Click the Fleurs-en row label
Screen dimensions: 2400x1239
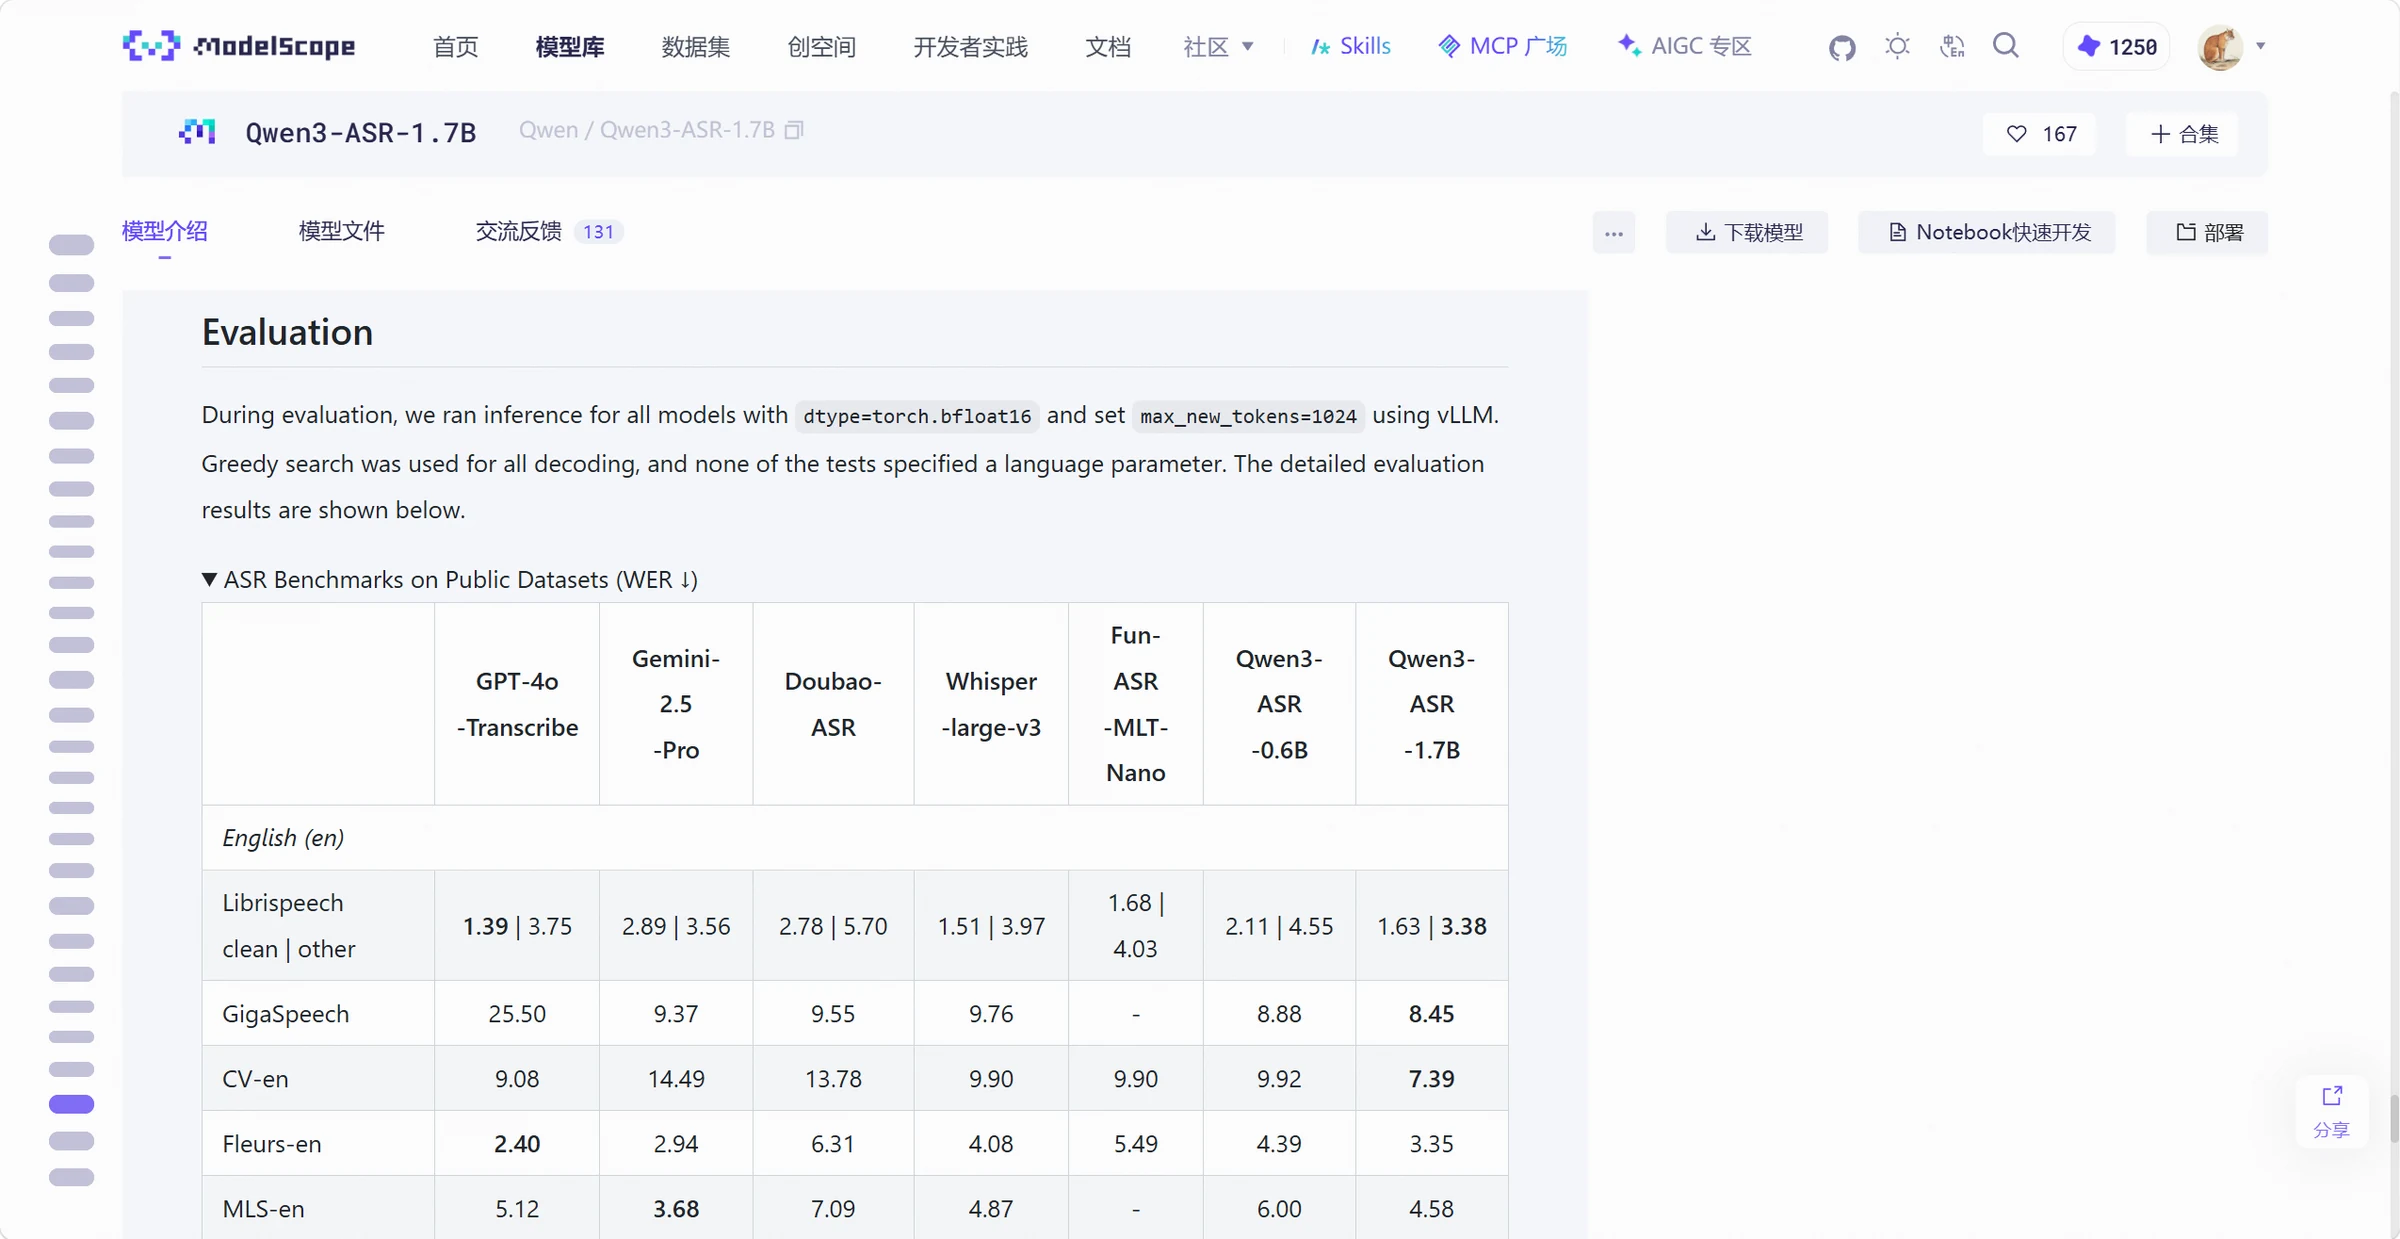click(x=272, y=1144)
